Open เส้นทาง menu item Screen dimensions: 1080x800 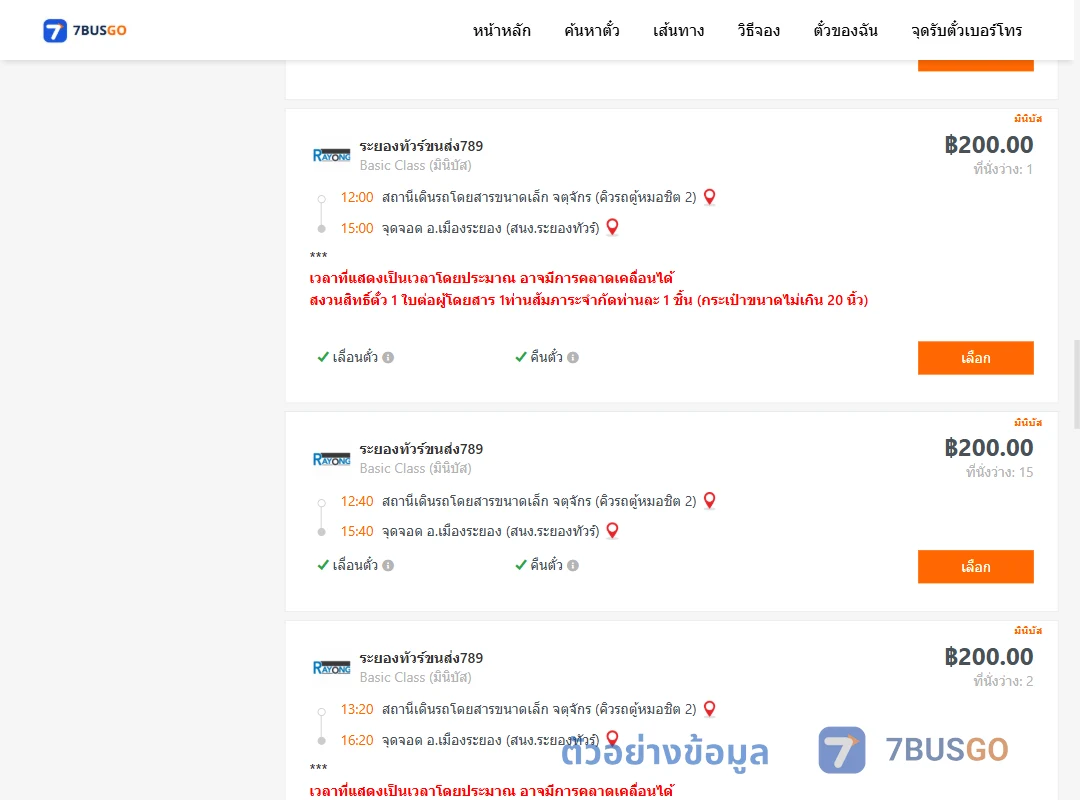tap(678, 30)
